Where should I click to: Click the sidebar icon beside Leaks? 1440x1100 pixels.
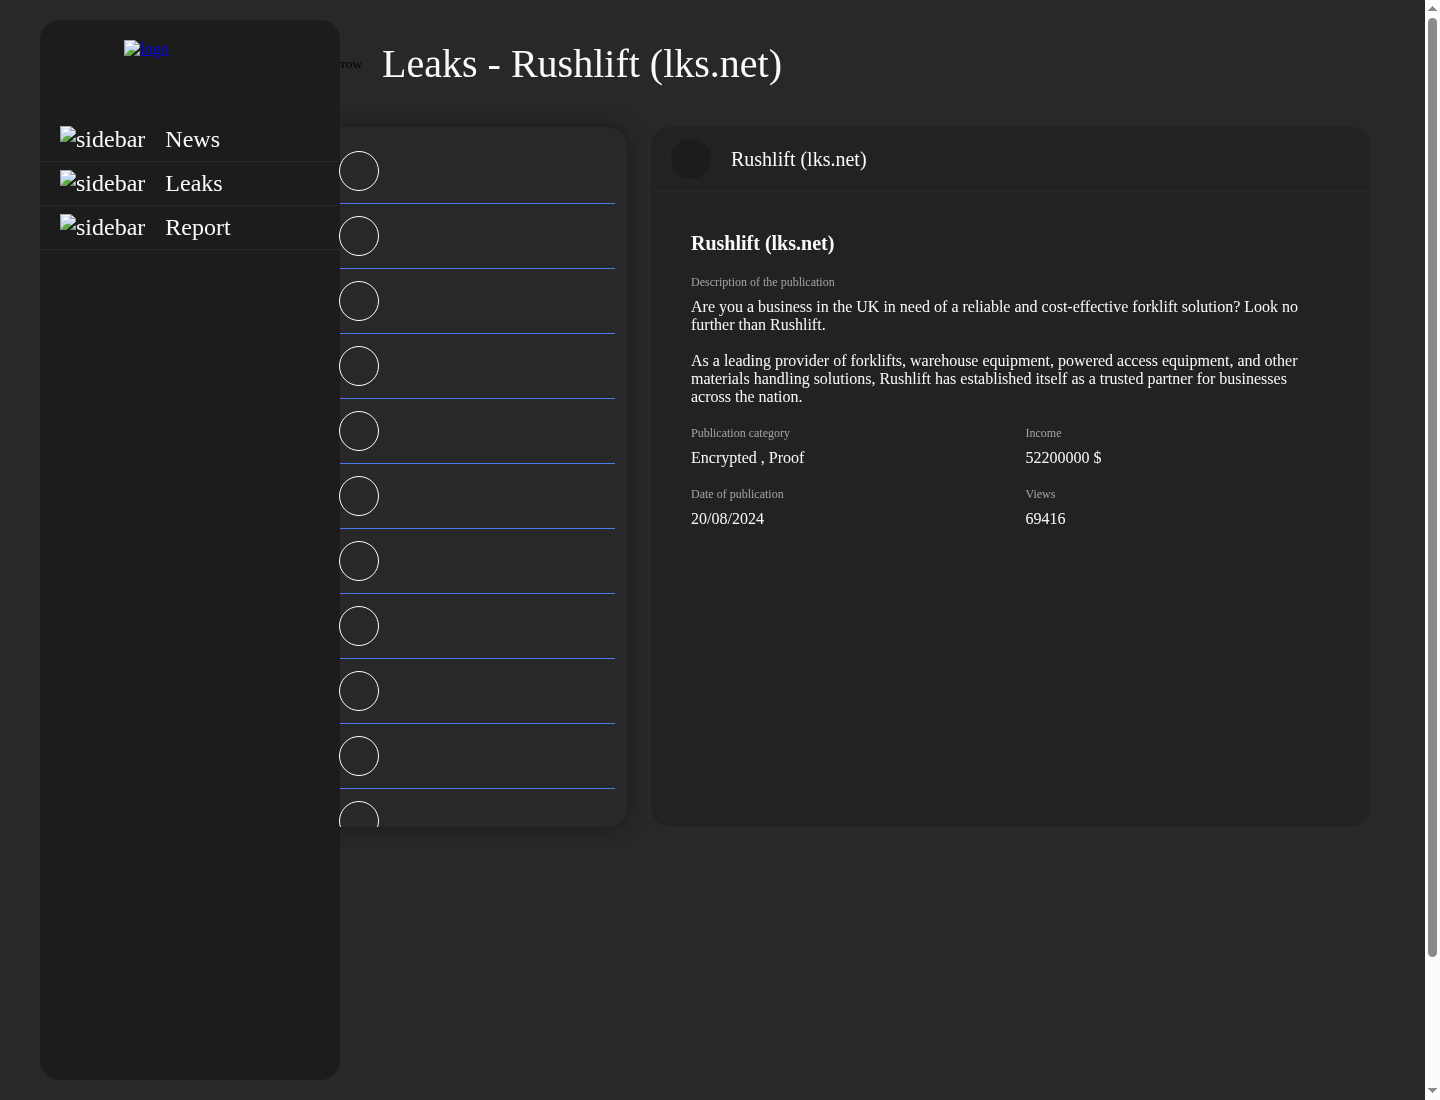click(x=102, y=183)
